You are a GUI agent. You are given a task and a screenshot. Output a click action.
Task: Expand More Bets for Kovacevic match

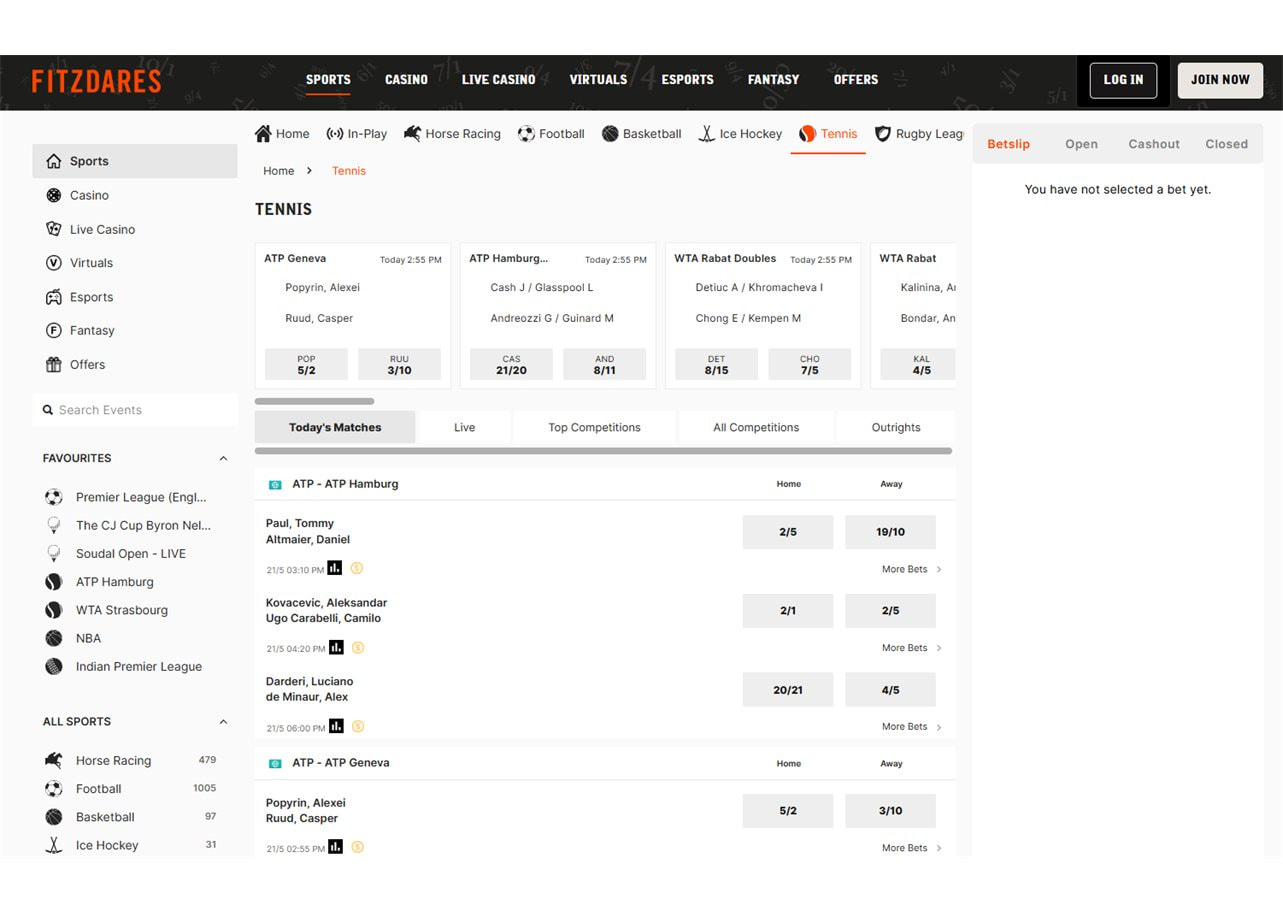[911, 648]
